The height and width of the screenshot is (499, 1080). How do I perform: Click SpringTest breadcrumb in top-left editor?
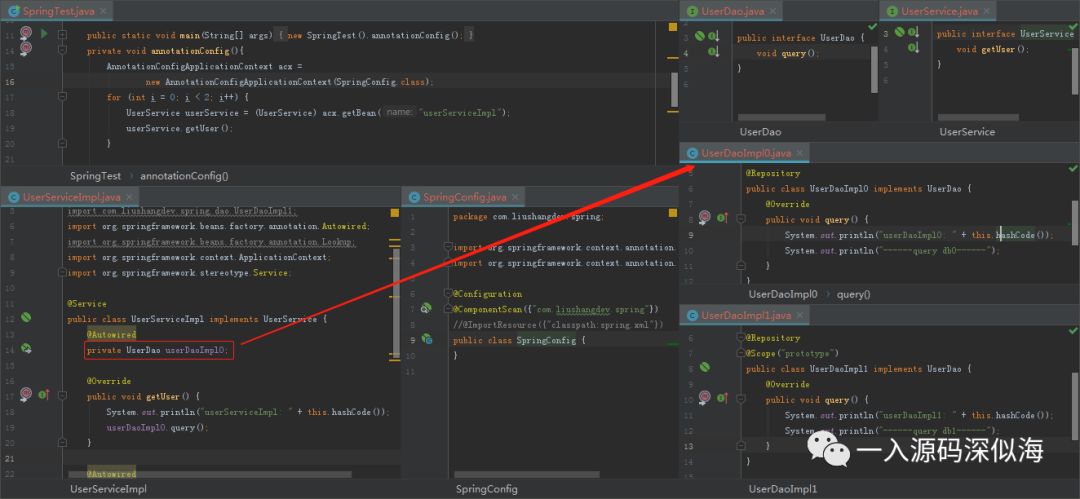95,176
